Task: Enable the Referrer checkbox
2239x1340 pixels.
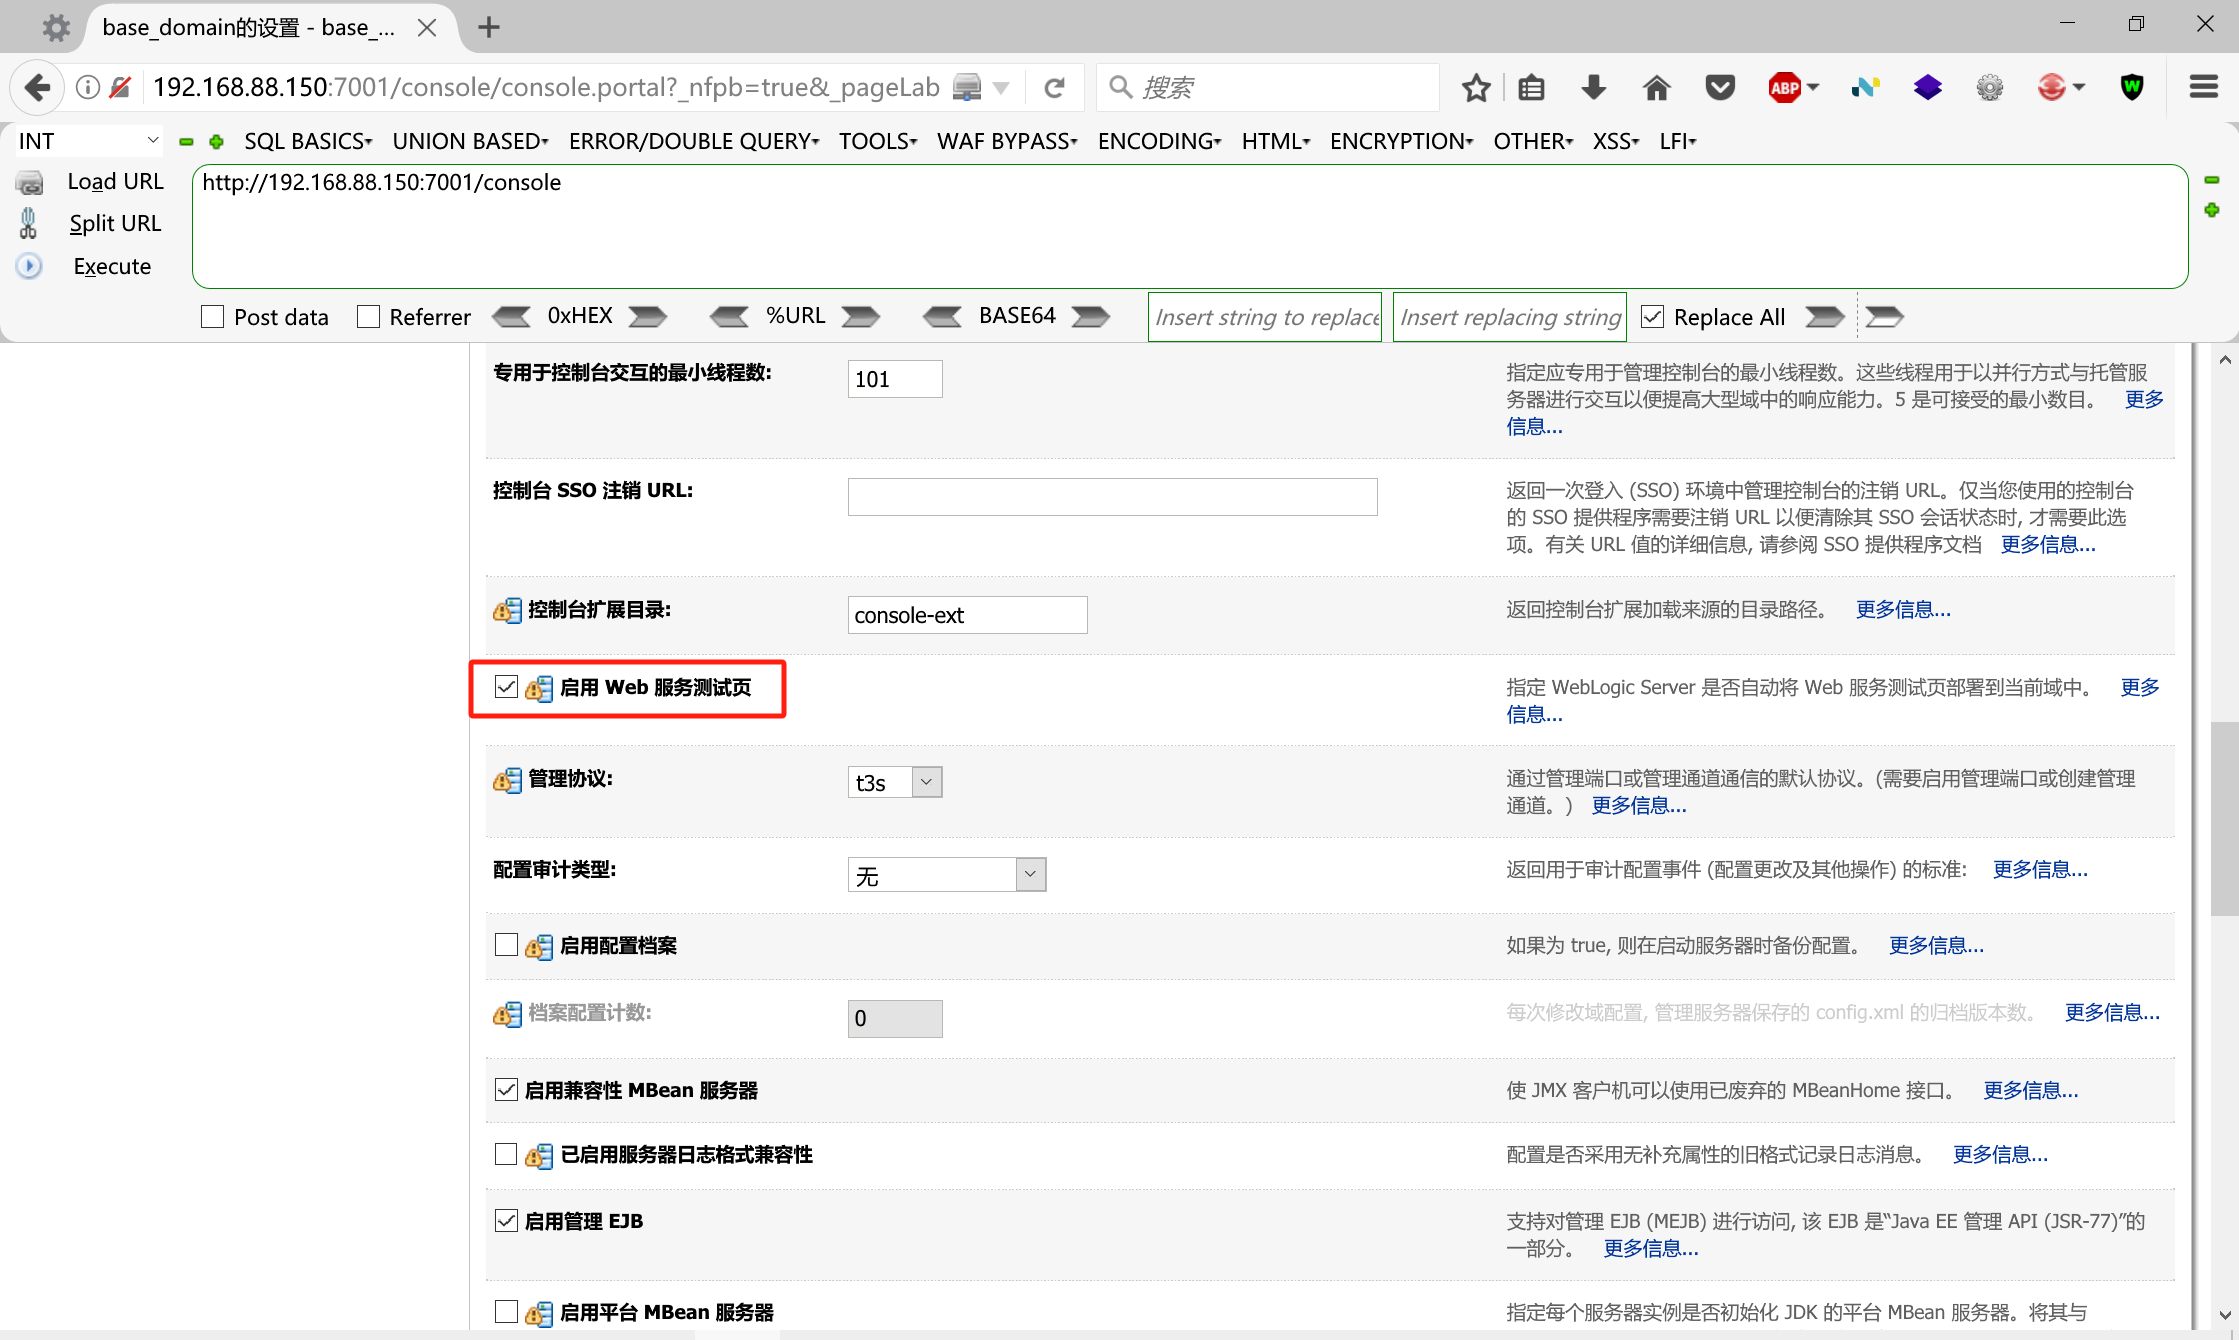Action: point(368,317)
